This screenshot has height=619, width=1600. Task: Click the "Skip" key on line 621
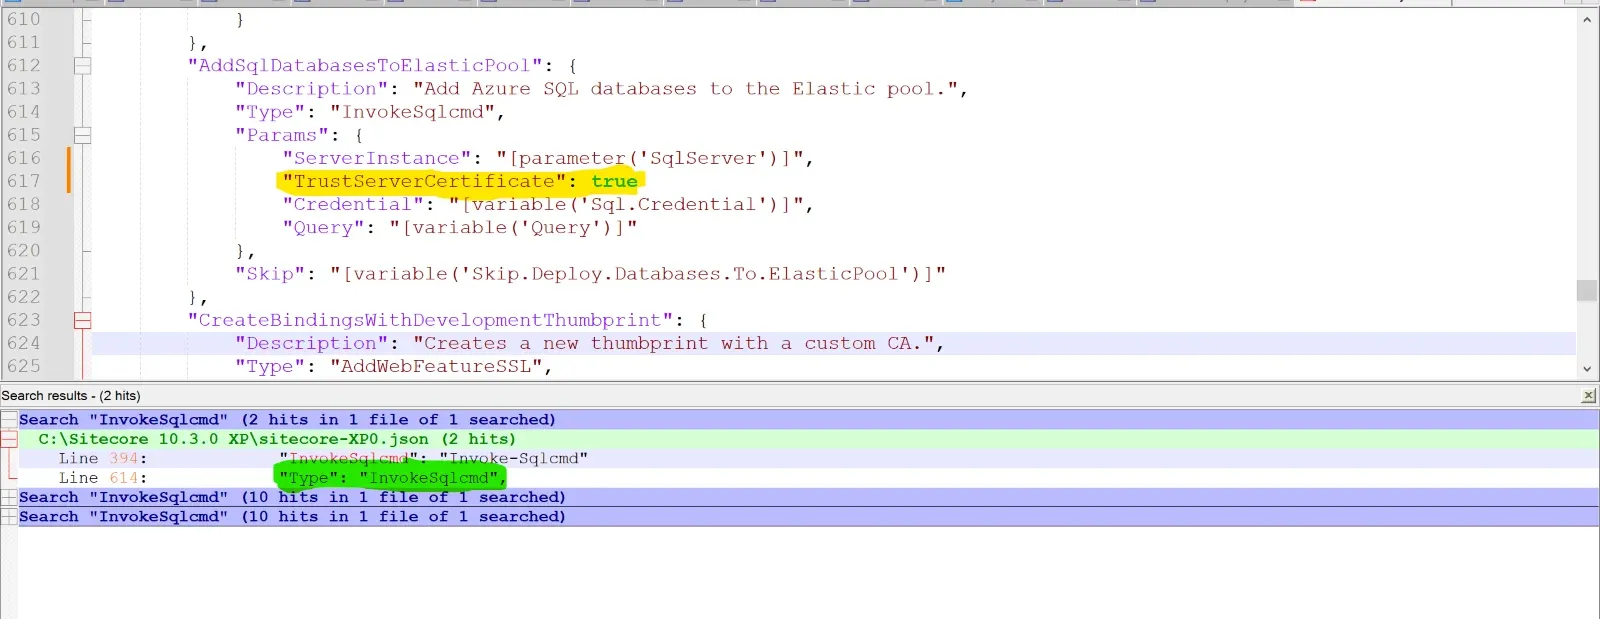pyautogui.click(x=270, y=274)
